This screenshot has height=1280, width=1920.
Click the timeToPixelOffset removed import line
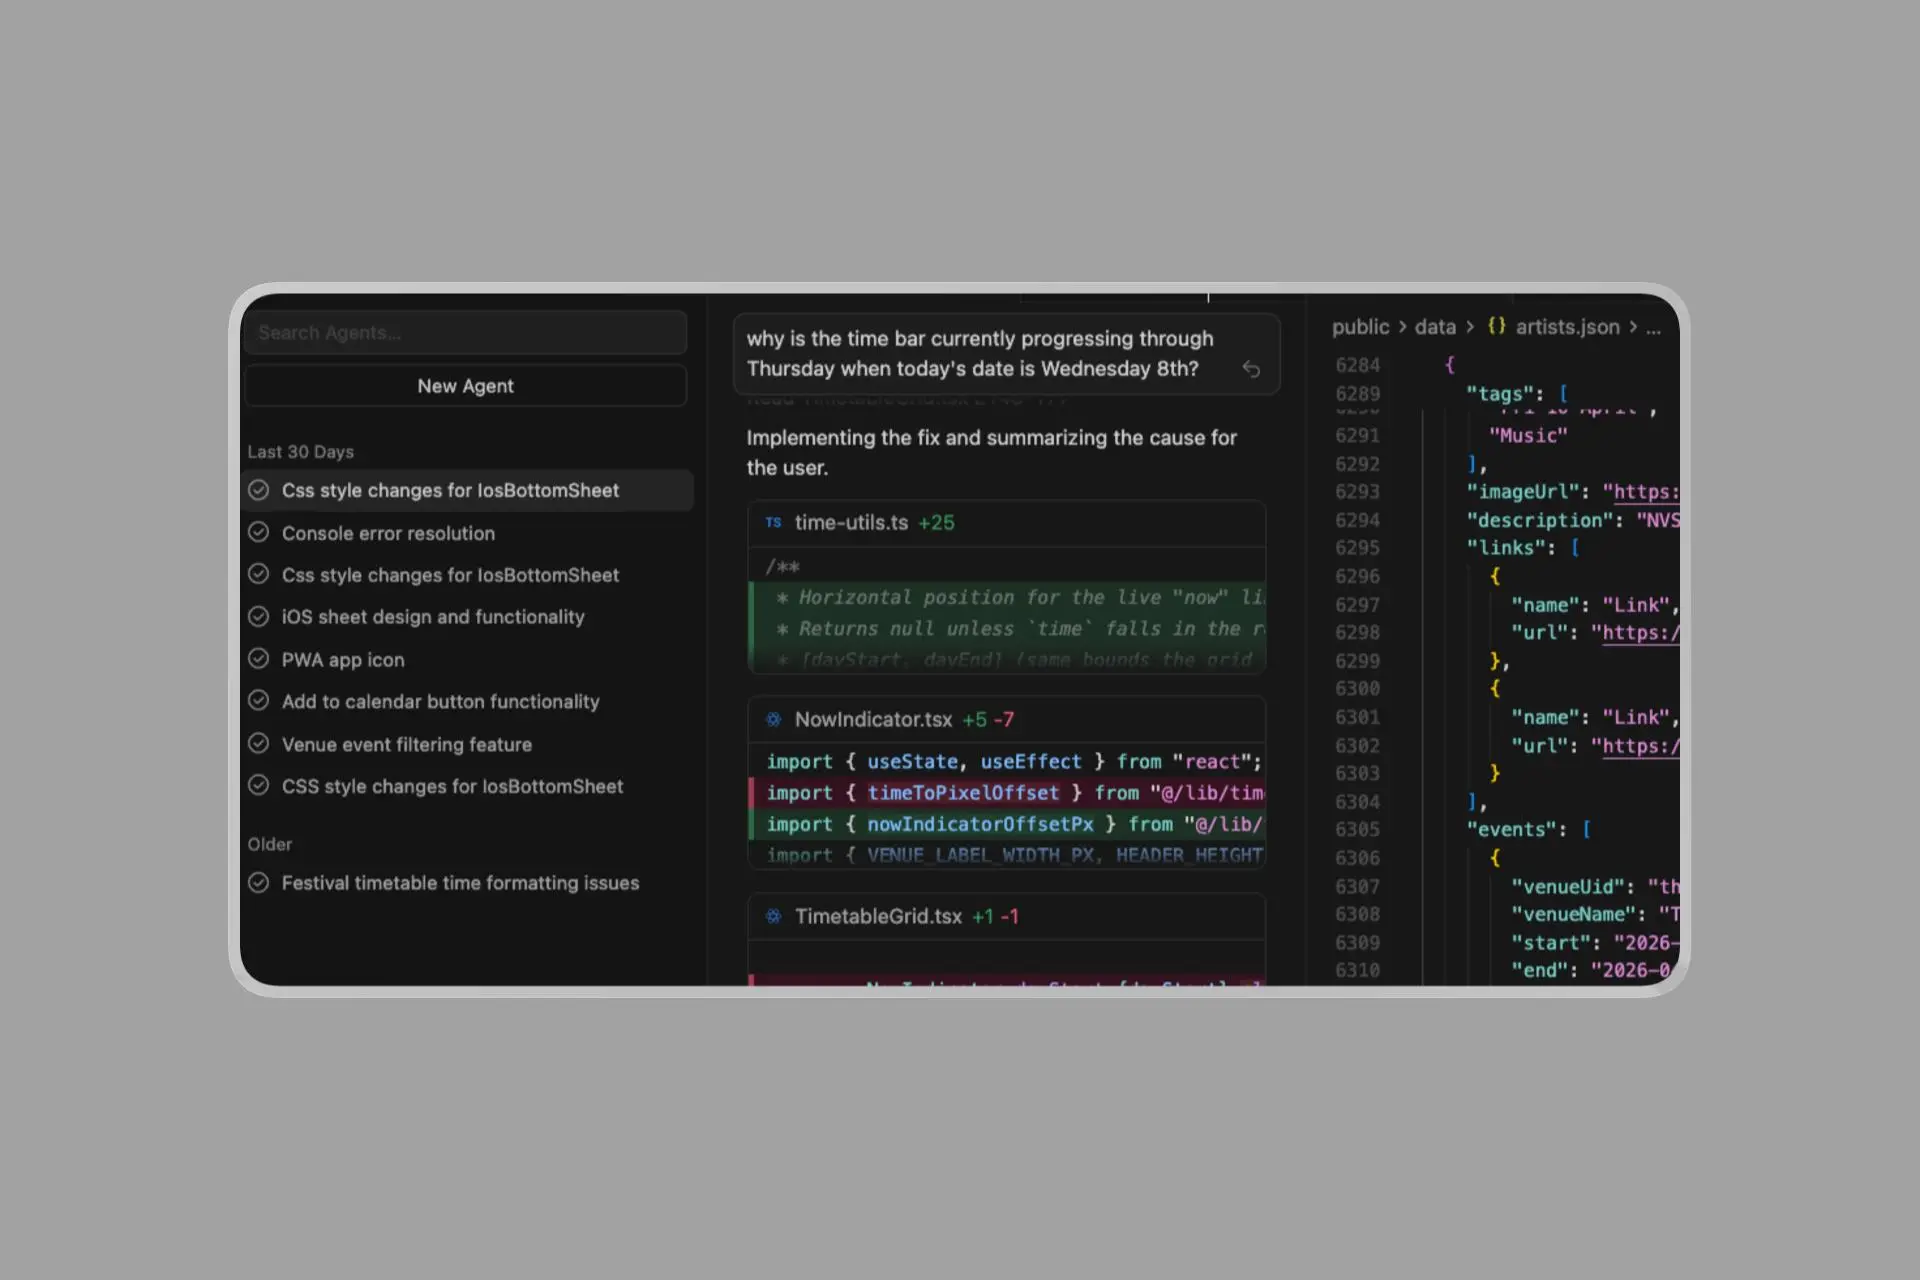click(x=1008, y=793)
